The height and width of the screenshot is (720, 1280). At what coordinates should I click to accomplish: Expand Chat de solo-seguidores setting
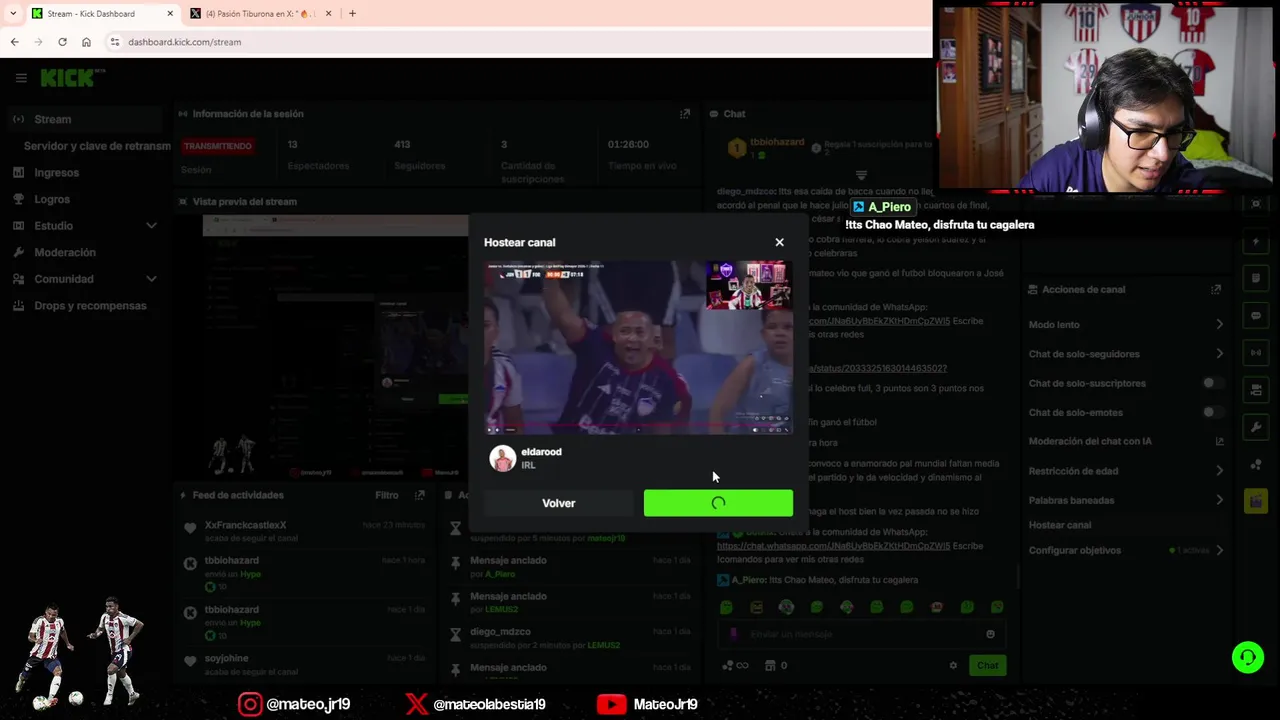pyautogui.click(x=1126, y=354)
